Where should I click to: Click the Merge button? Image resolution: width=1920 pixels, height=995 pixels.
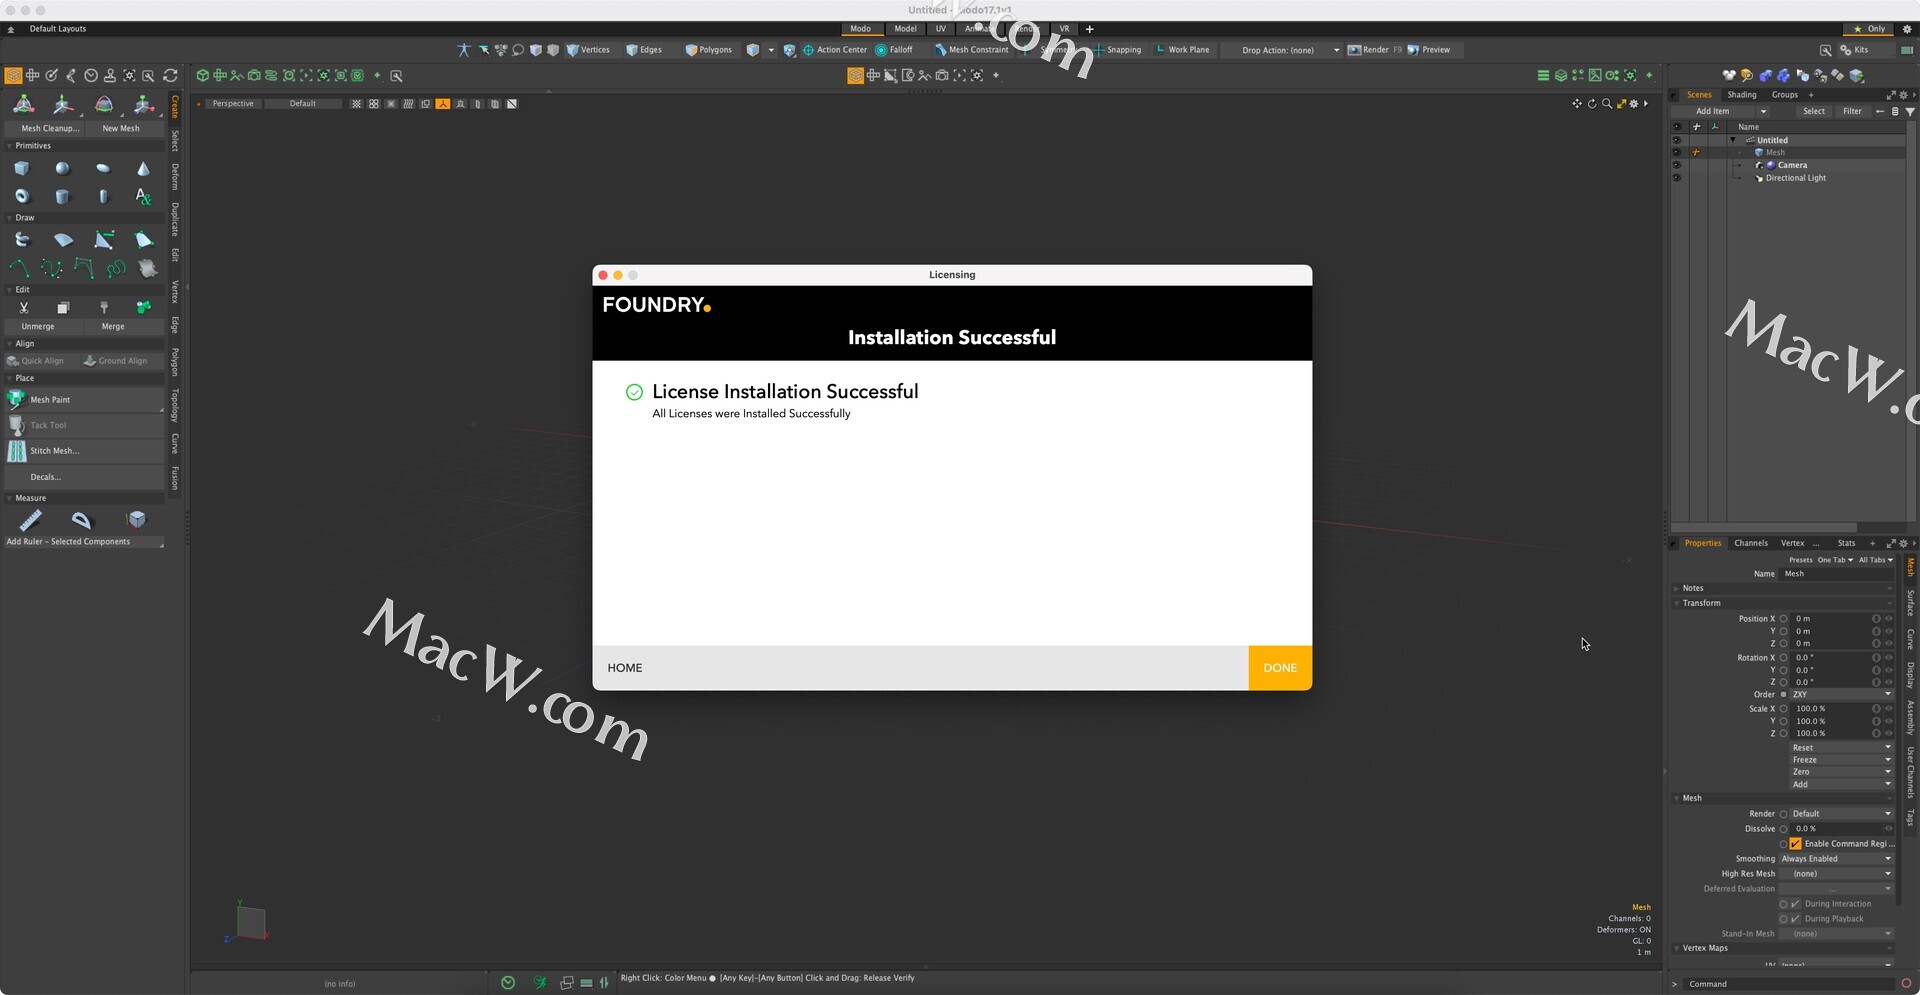(x=113, y=326)
